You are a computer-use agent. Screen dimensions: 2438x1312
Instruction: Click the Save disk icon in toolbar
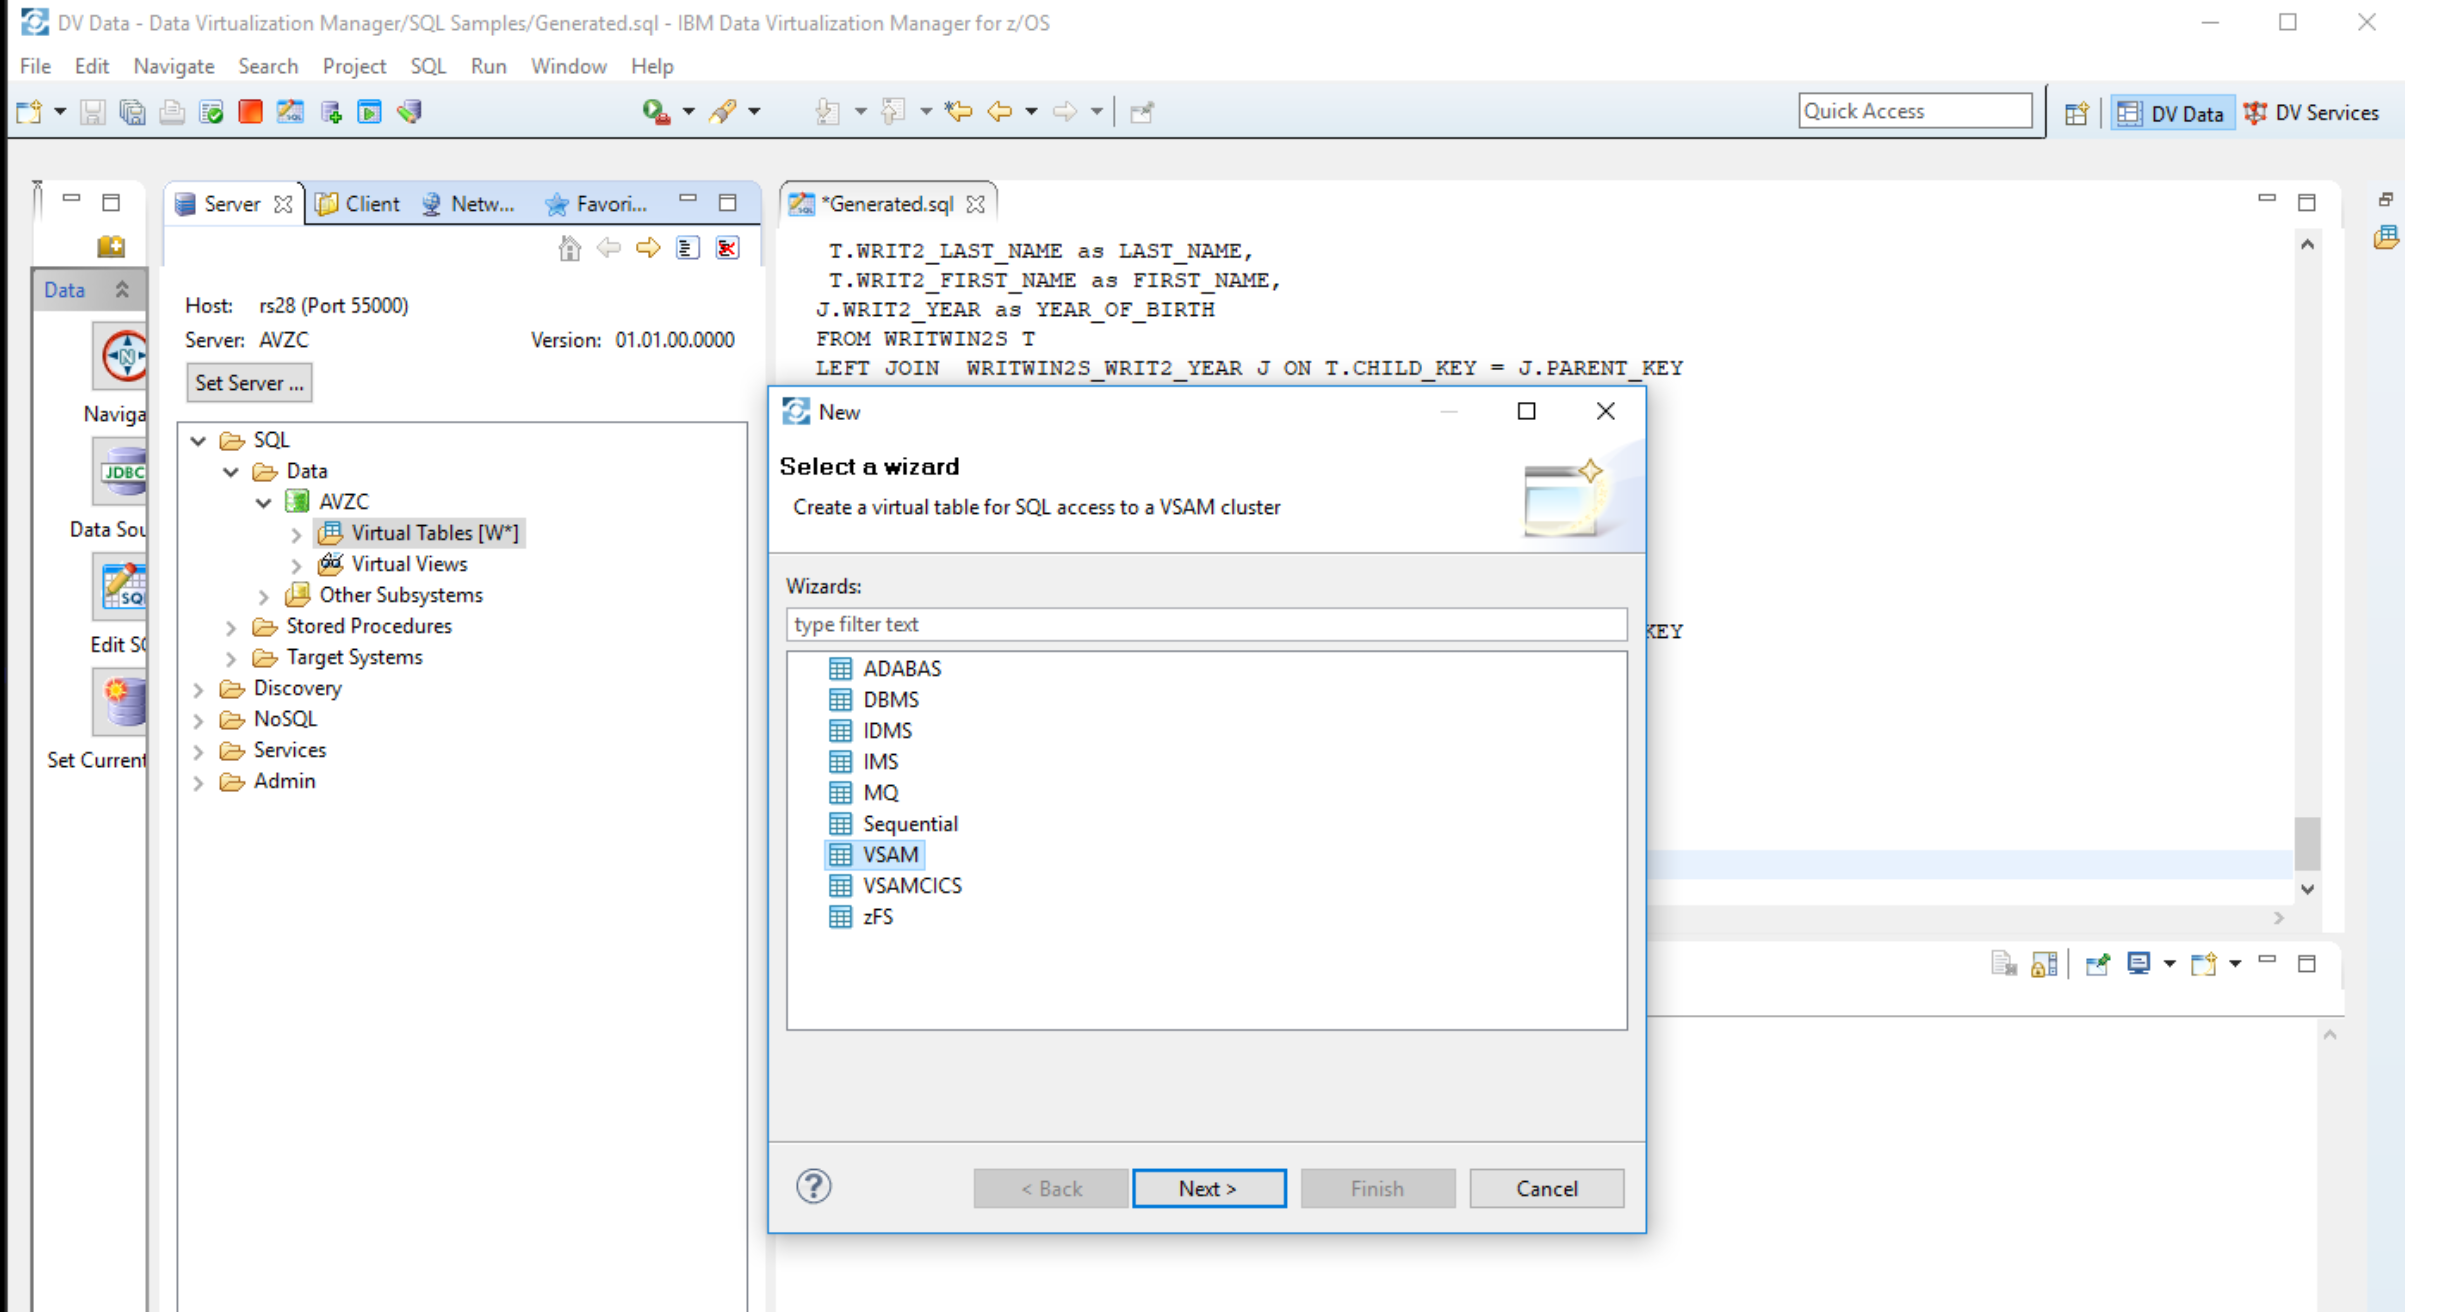coord(92,111)
